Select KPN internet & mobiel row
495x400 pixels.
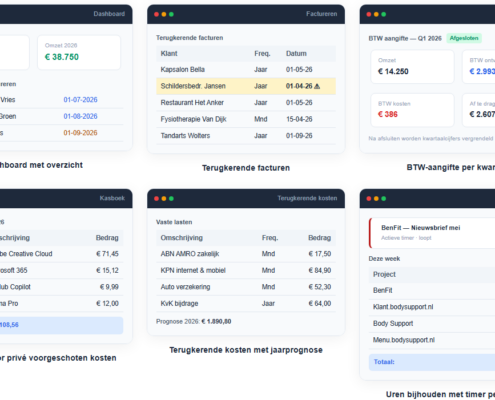point(246,270)
